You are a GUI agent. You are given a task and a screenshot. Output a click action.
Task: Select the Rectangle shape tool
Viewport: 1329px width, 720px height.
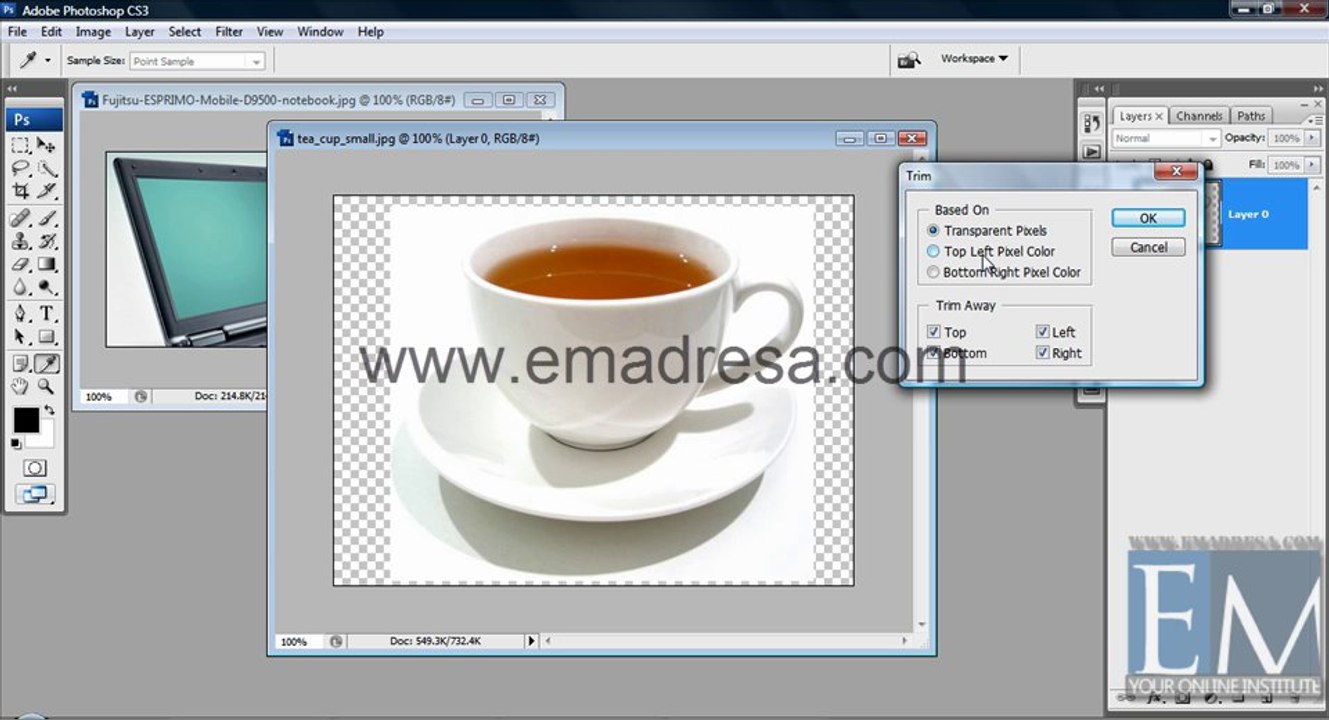47,337
